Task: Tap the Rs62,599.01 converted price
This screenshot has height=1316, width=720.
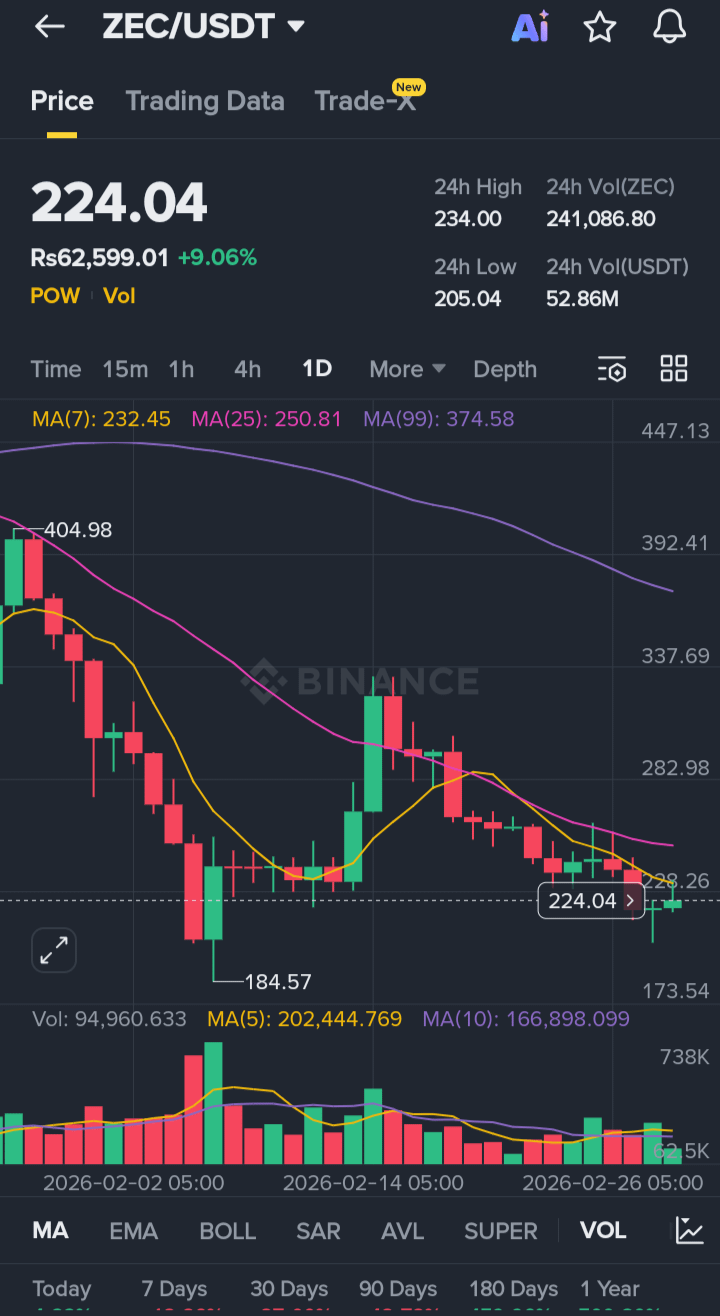Action: [100, 258]
